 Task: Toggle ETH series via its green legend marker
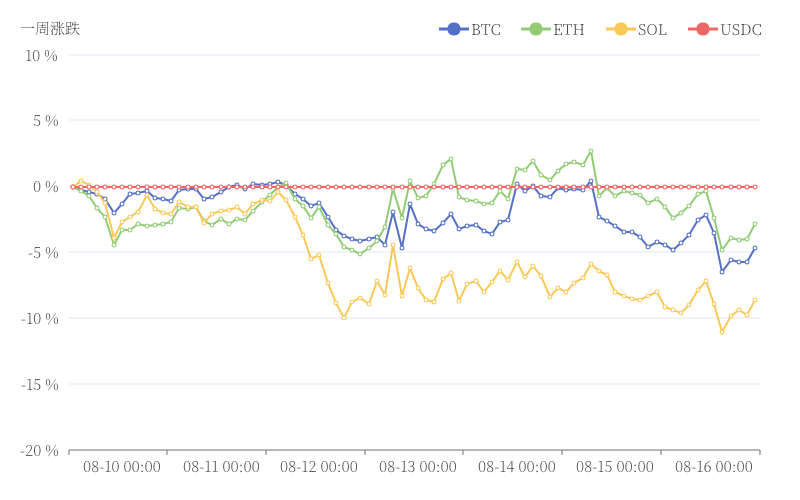[536, 29]
